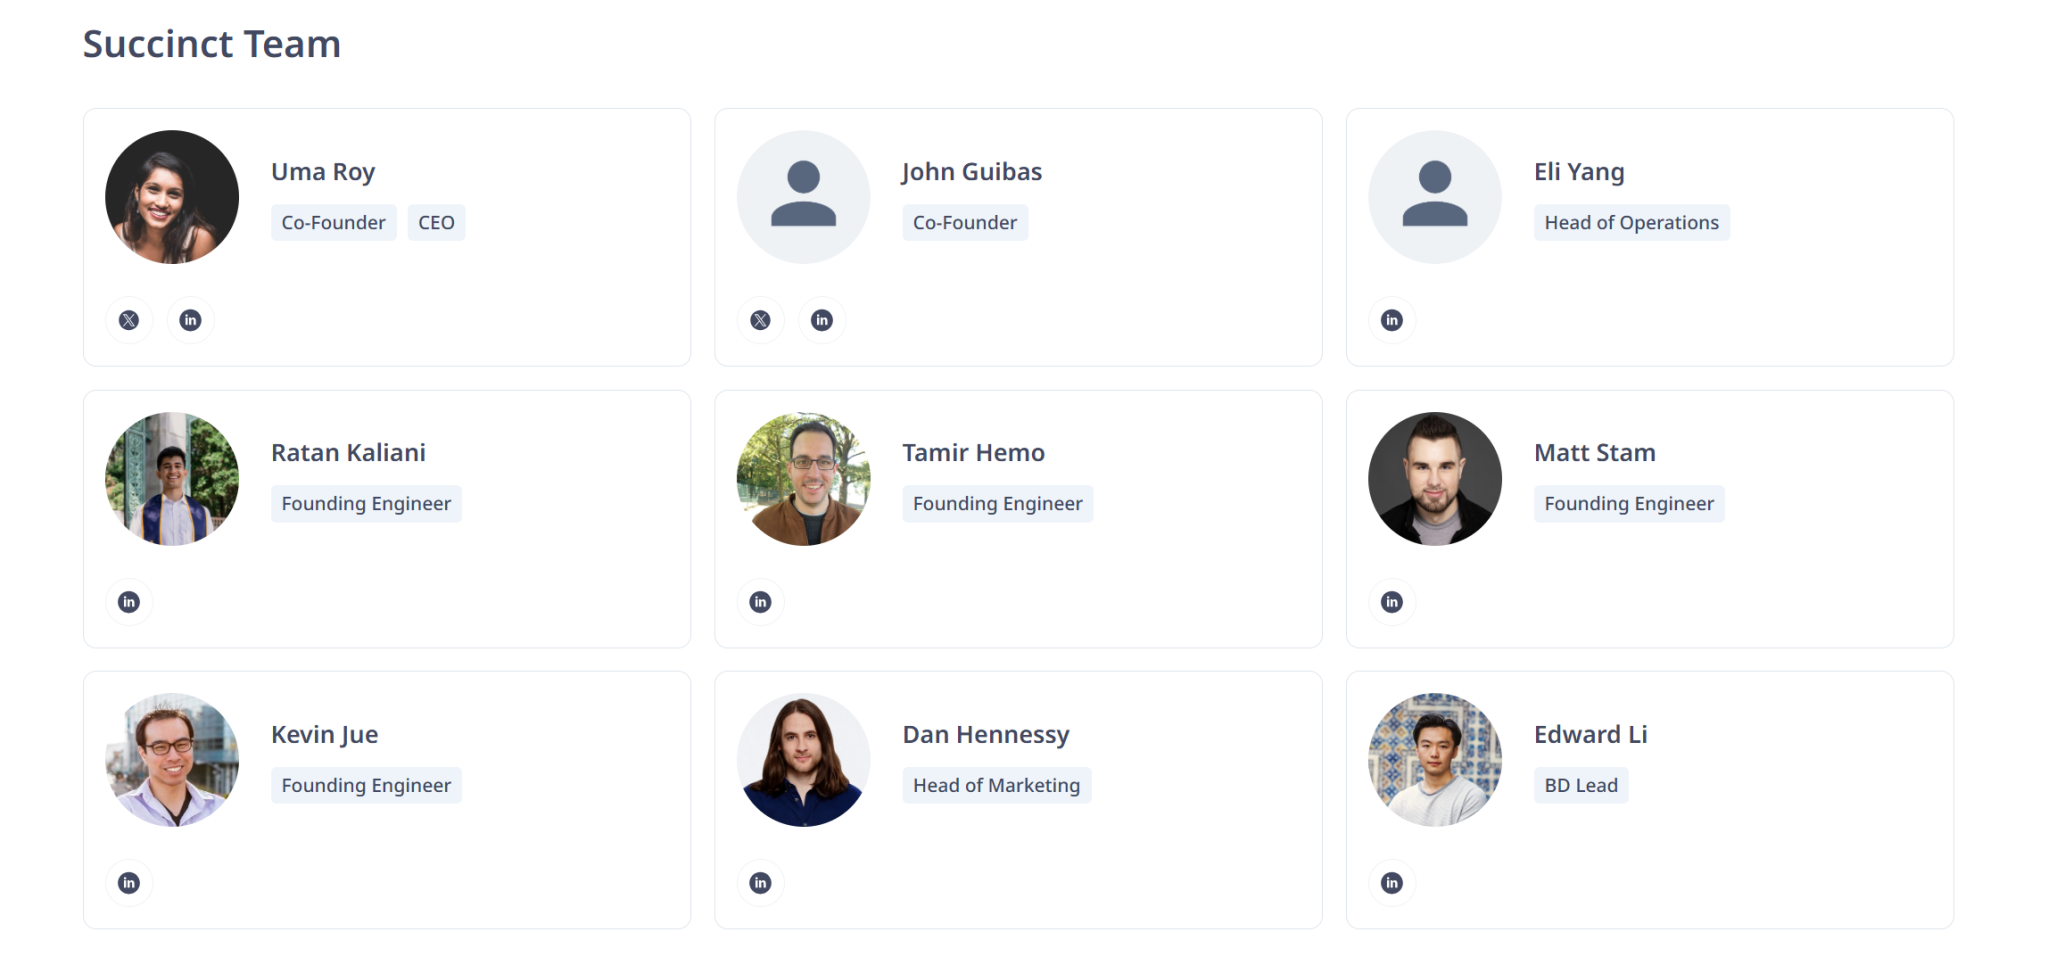Click Matt Stam's profile photo
The image size is (2048, 957).
pyautogui.click(x=1435, y=479)
